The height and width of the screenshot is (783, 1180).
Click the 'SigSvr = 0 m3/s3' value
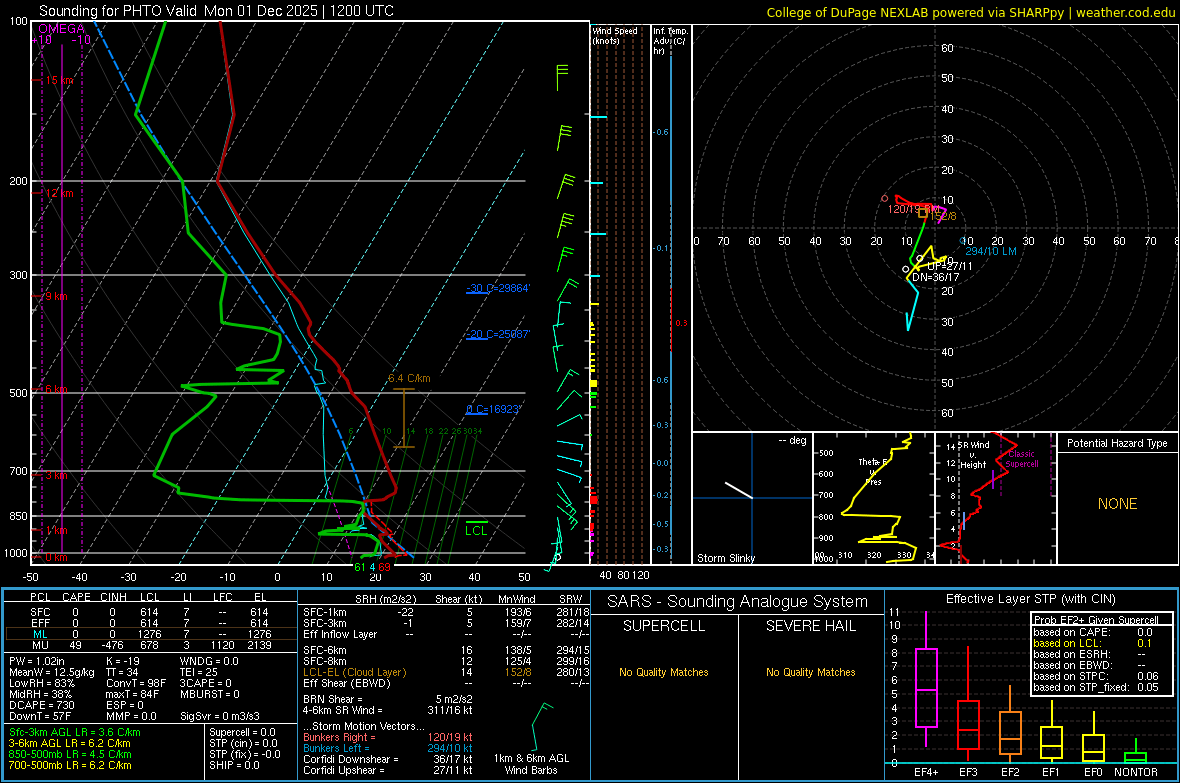click(x=220, y=717)
